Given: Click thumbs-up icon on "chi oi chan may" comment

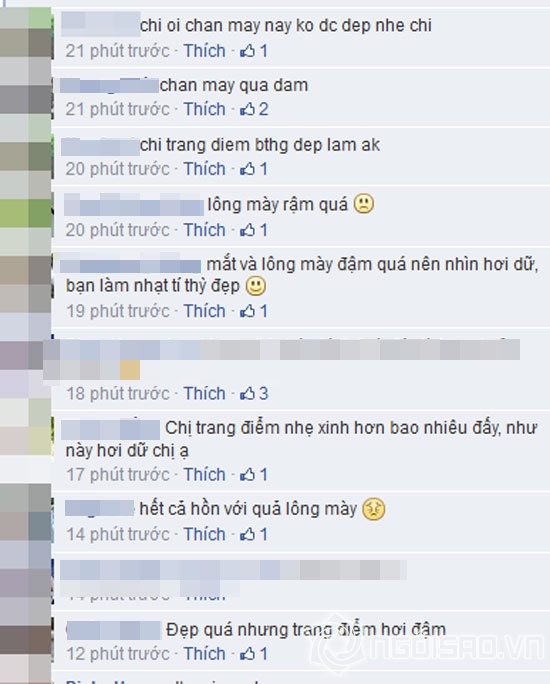Looking at the screenshot, I should [247, 51].
